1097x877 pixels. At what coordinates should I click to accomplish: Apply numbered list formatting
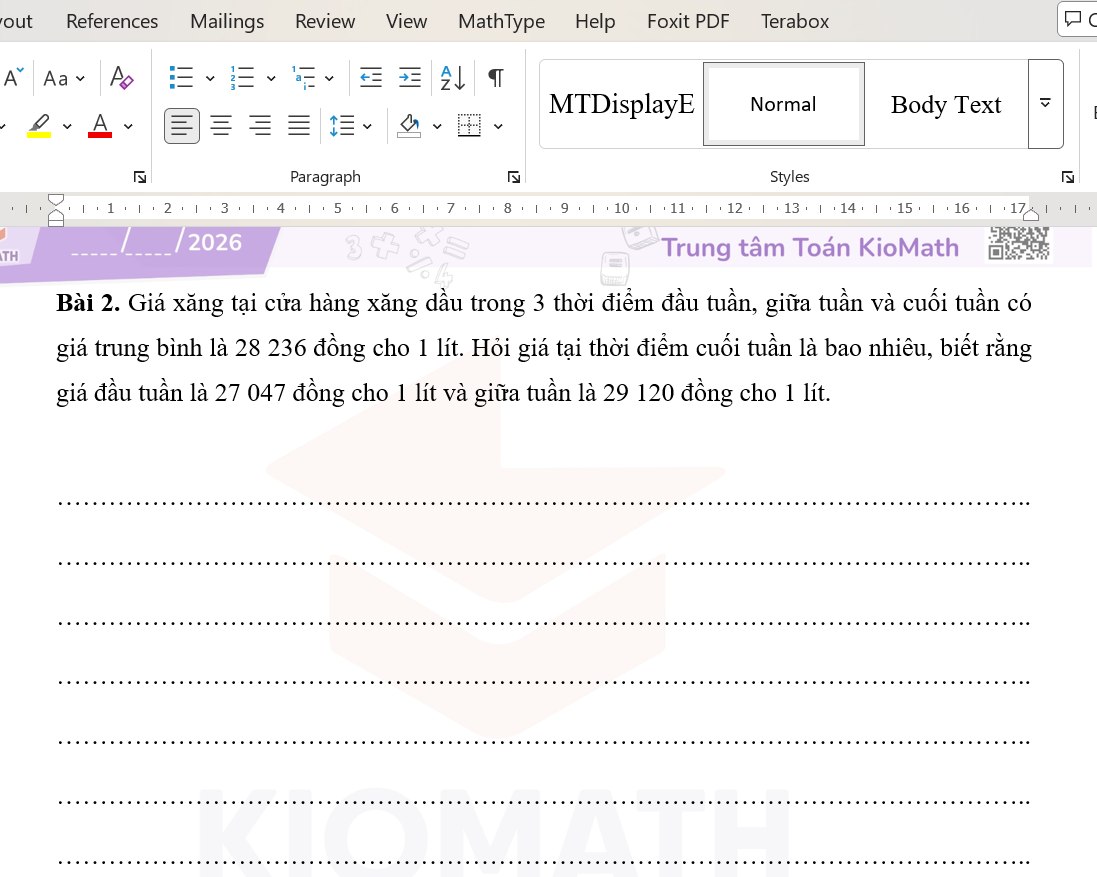point(242,78)
